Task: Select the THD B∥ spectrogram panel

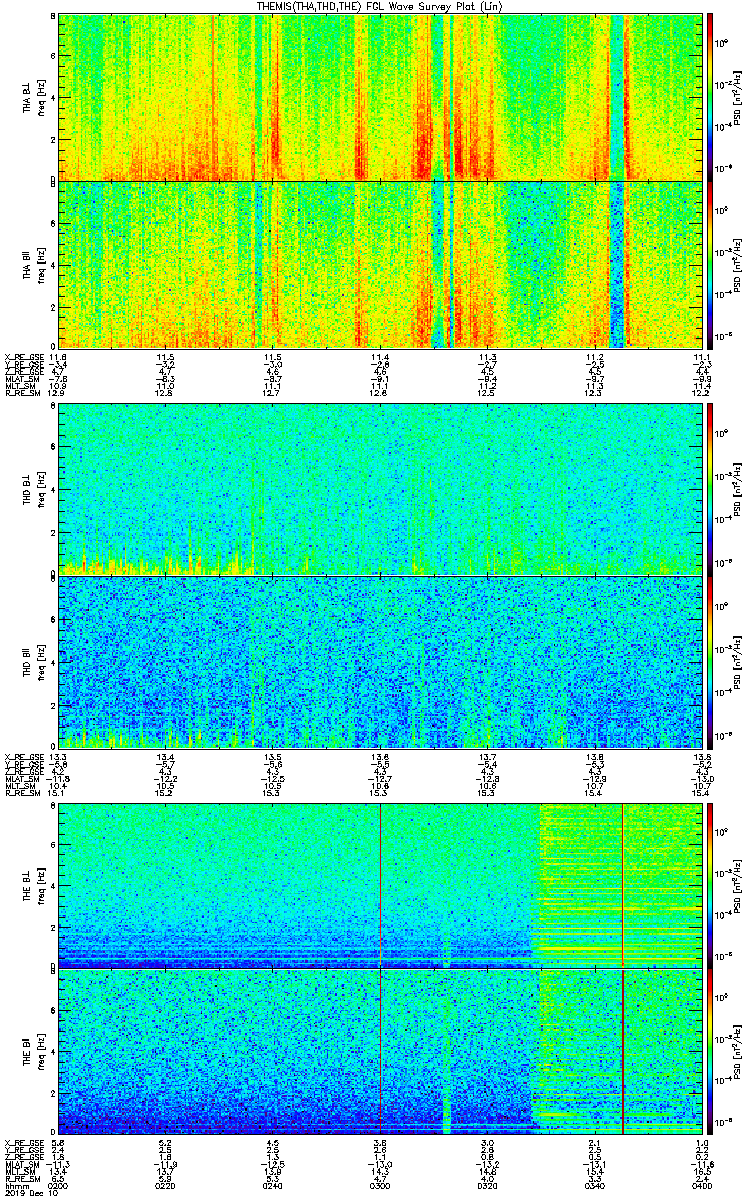Action: click(x=380, y=660)
